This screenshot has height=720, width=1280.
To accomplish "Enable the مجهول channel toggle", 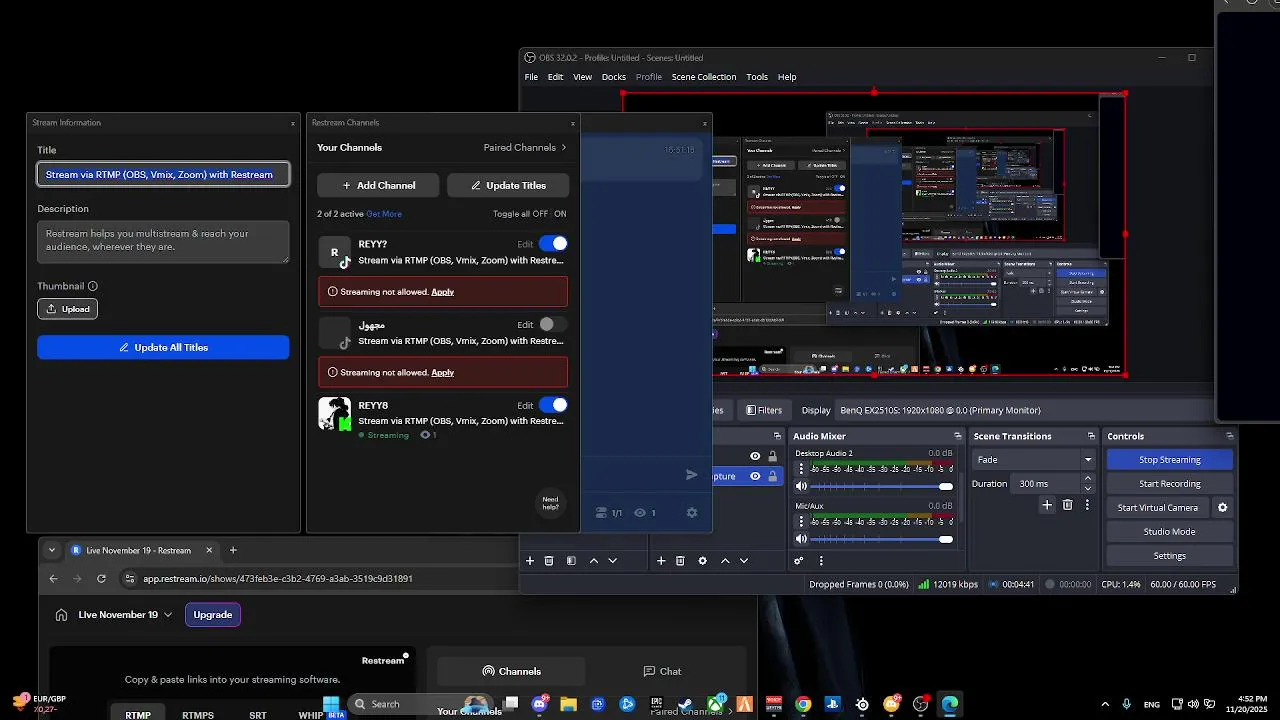I will coord(553,324).
